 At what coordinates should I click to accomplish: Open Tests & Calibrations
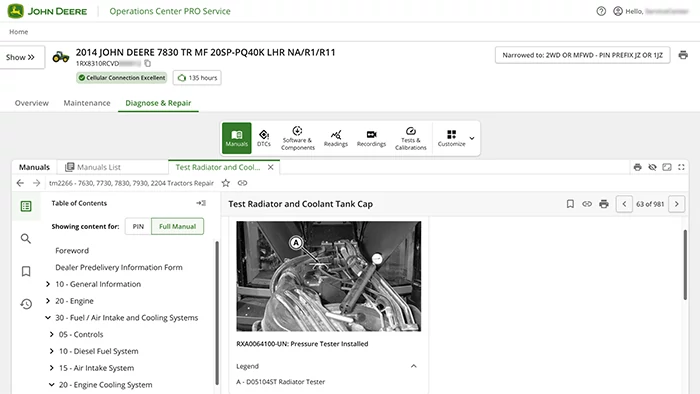410,138
